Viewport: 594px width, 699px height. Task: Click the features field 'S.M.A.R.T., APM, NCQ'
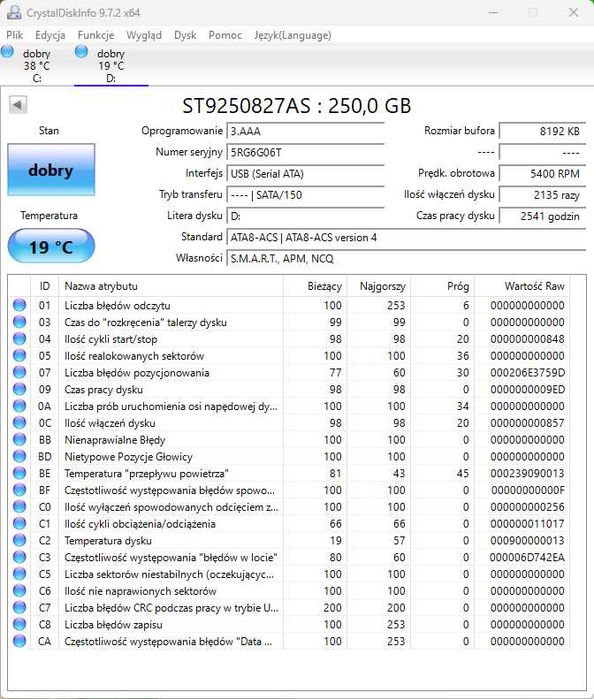pyautogui.click(x=406, y=259)
